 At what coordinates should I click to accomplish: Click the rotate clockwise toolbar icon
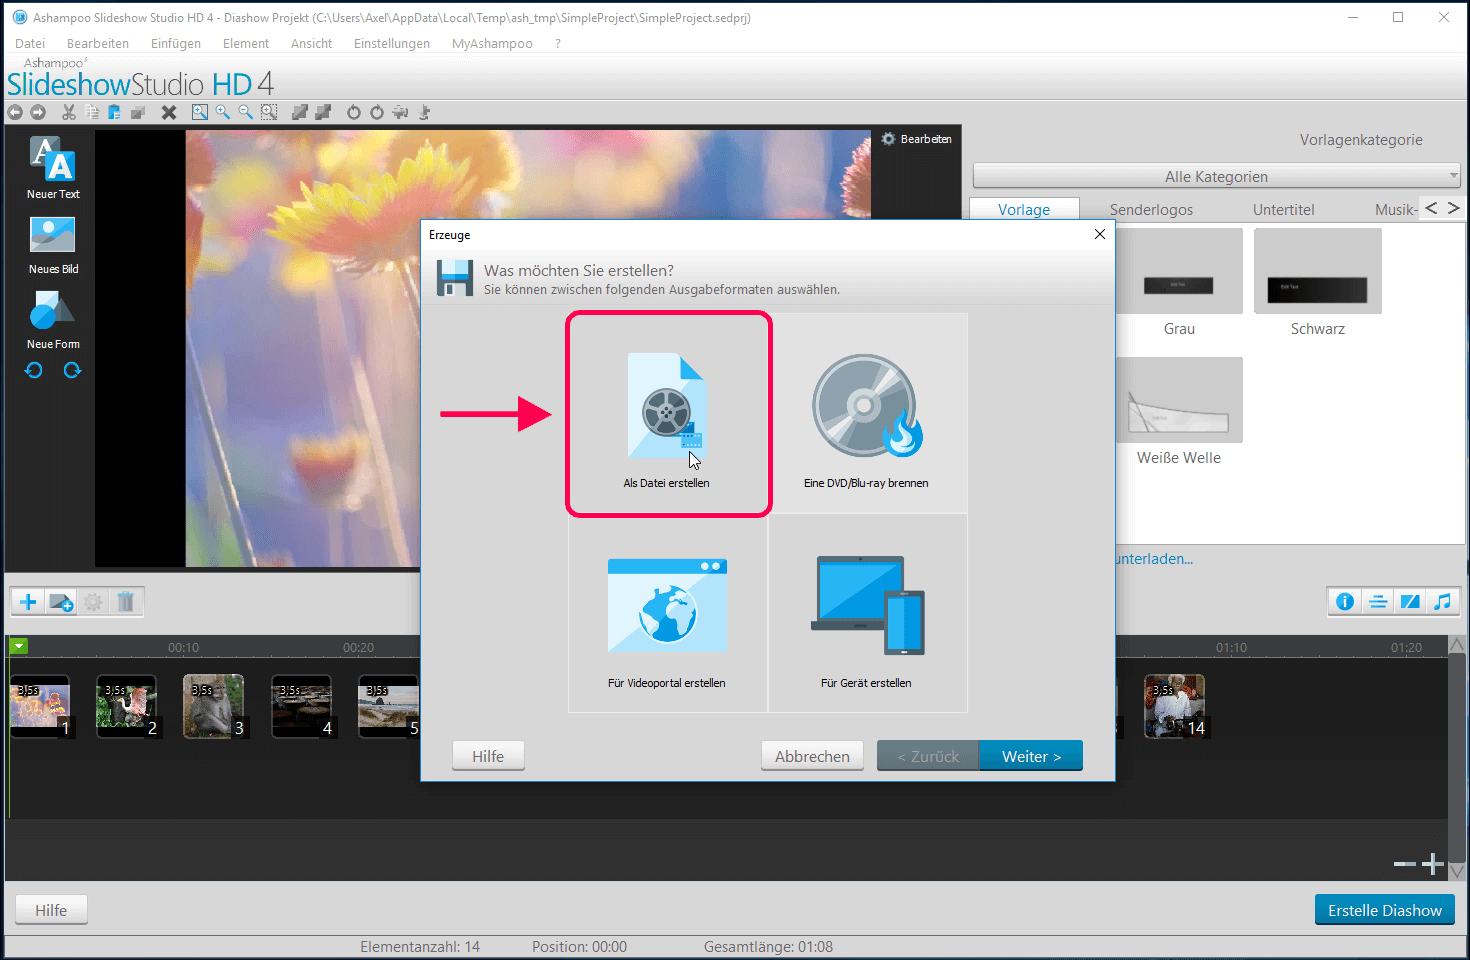click(377, 112)
